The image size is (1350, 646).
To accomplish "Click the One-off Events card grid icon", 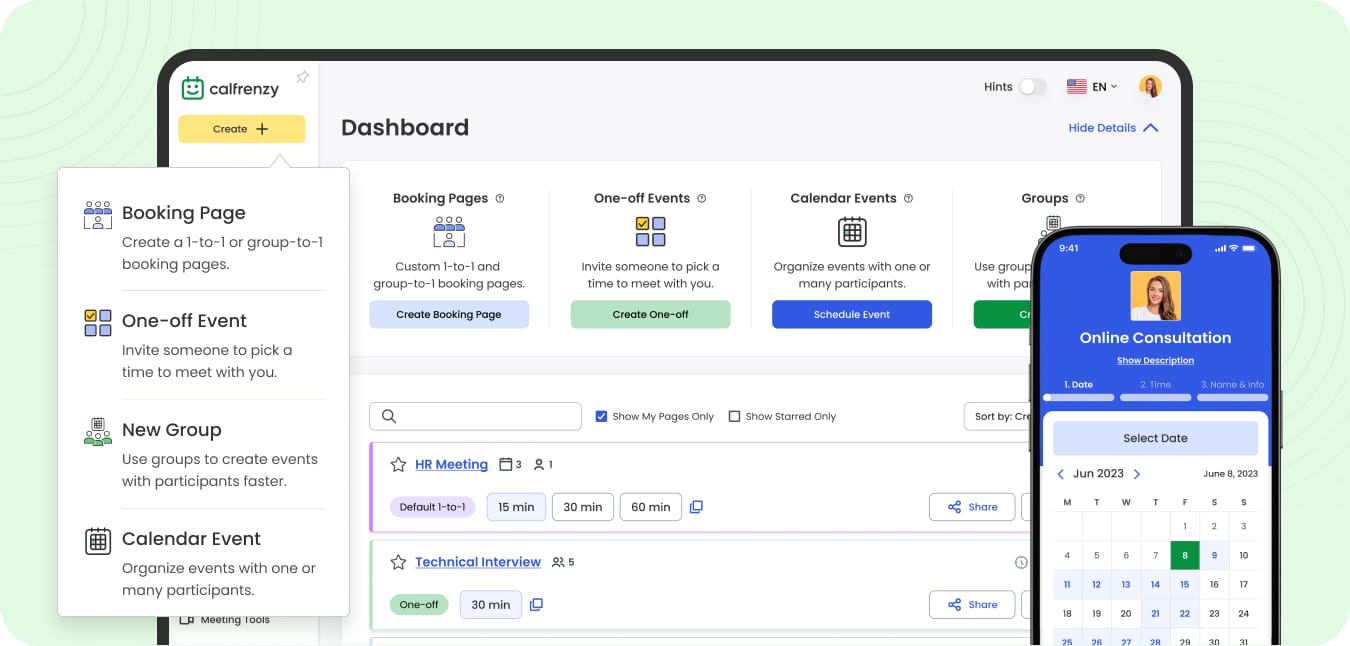I will [651, 232].
